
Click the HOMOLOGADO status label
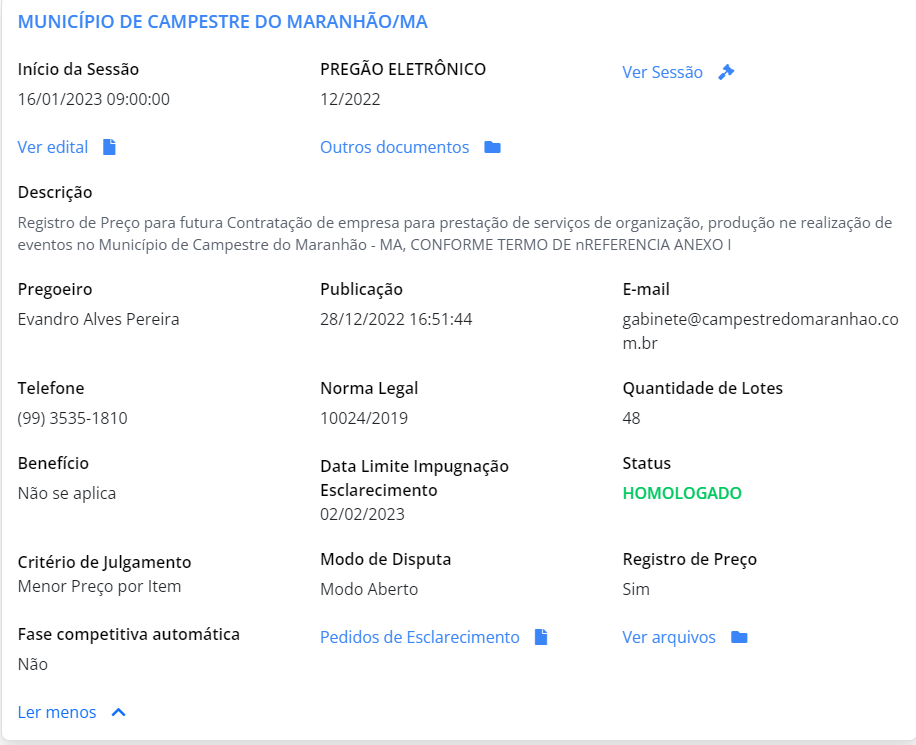point(682,493)
